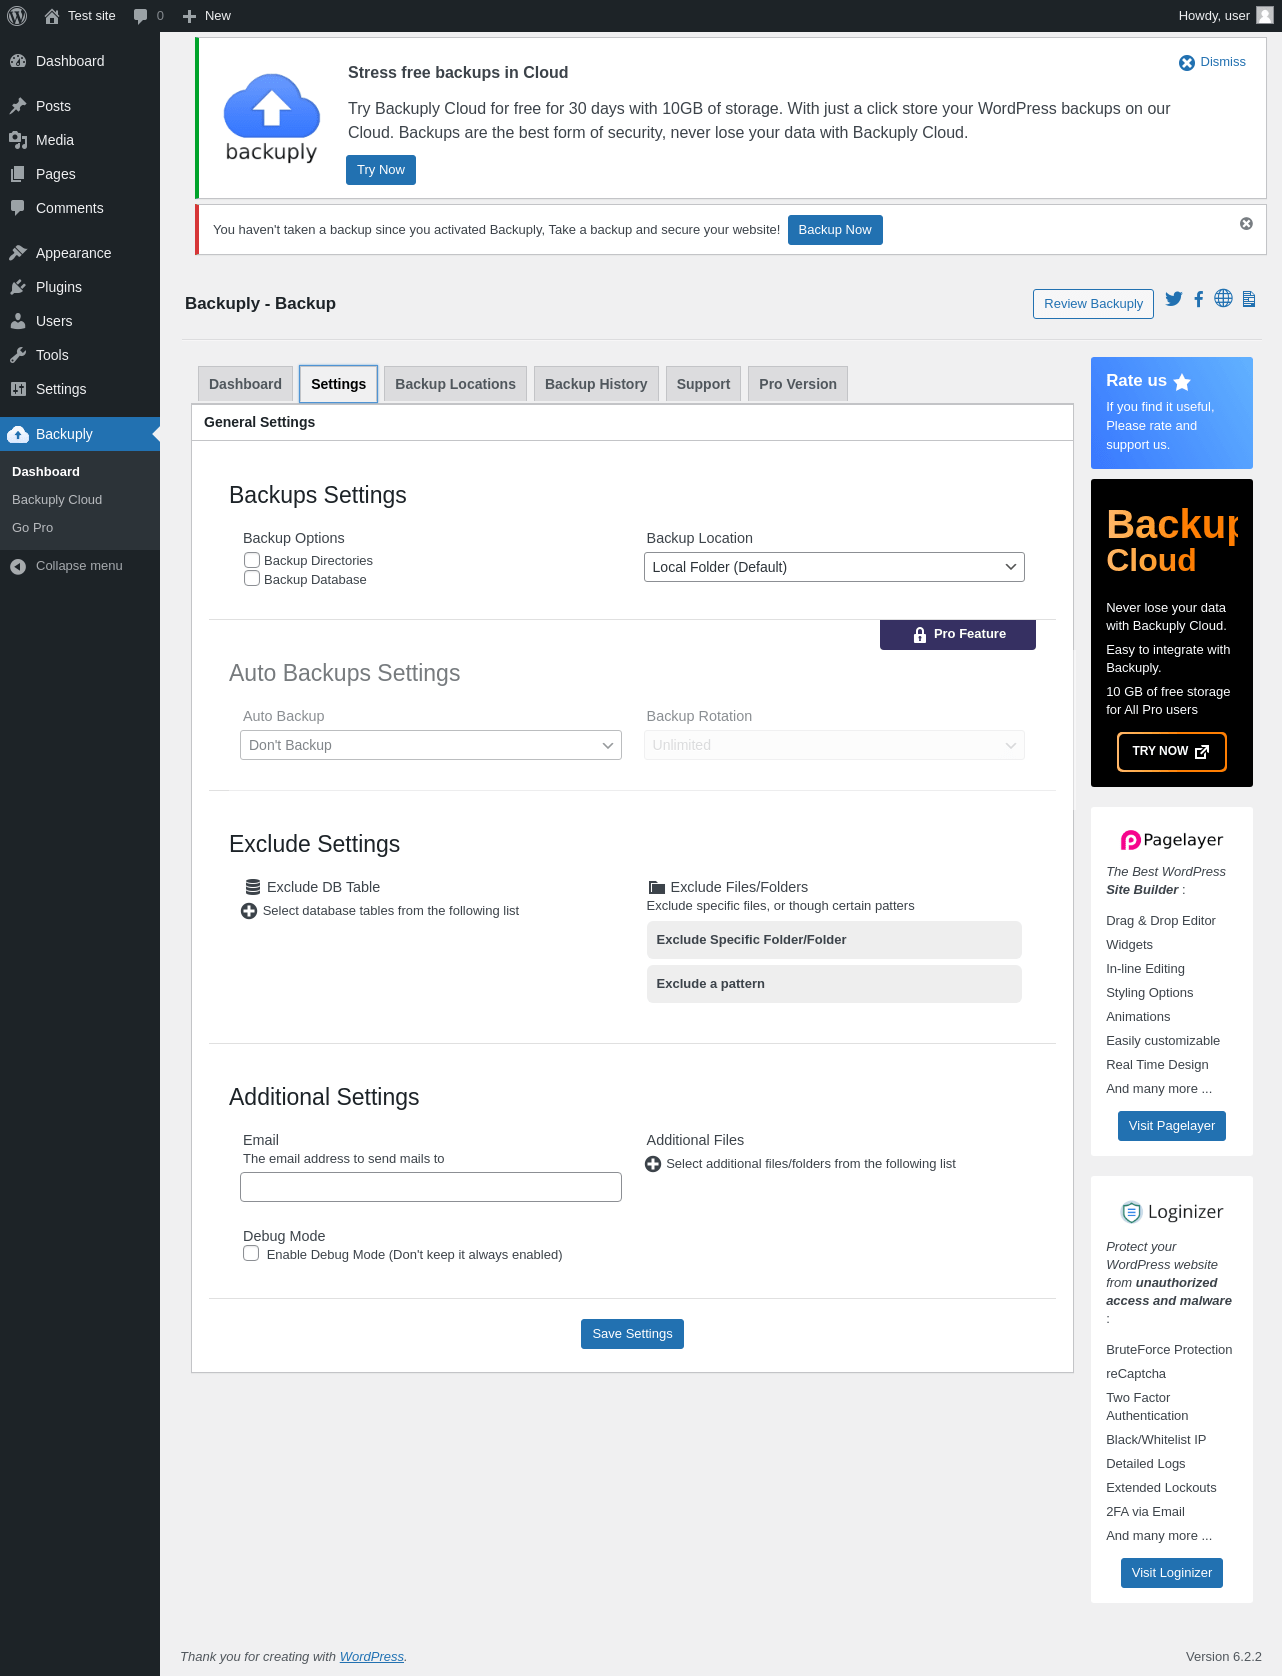This screenshot has width=1282, height=1676.
Task: Click the Comments icon in sidebar
Action: pos(18,208)
